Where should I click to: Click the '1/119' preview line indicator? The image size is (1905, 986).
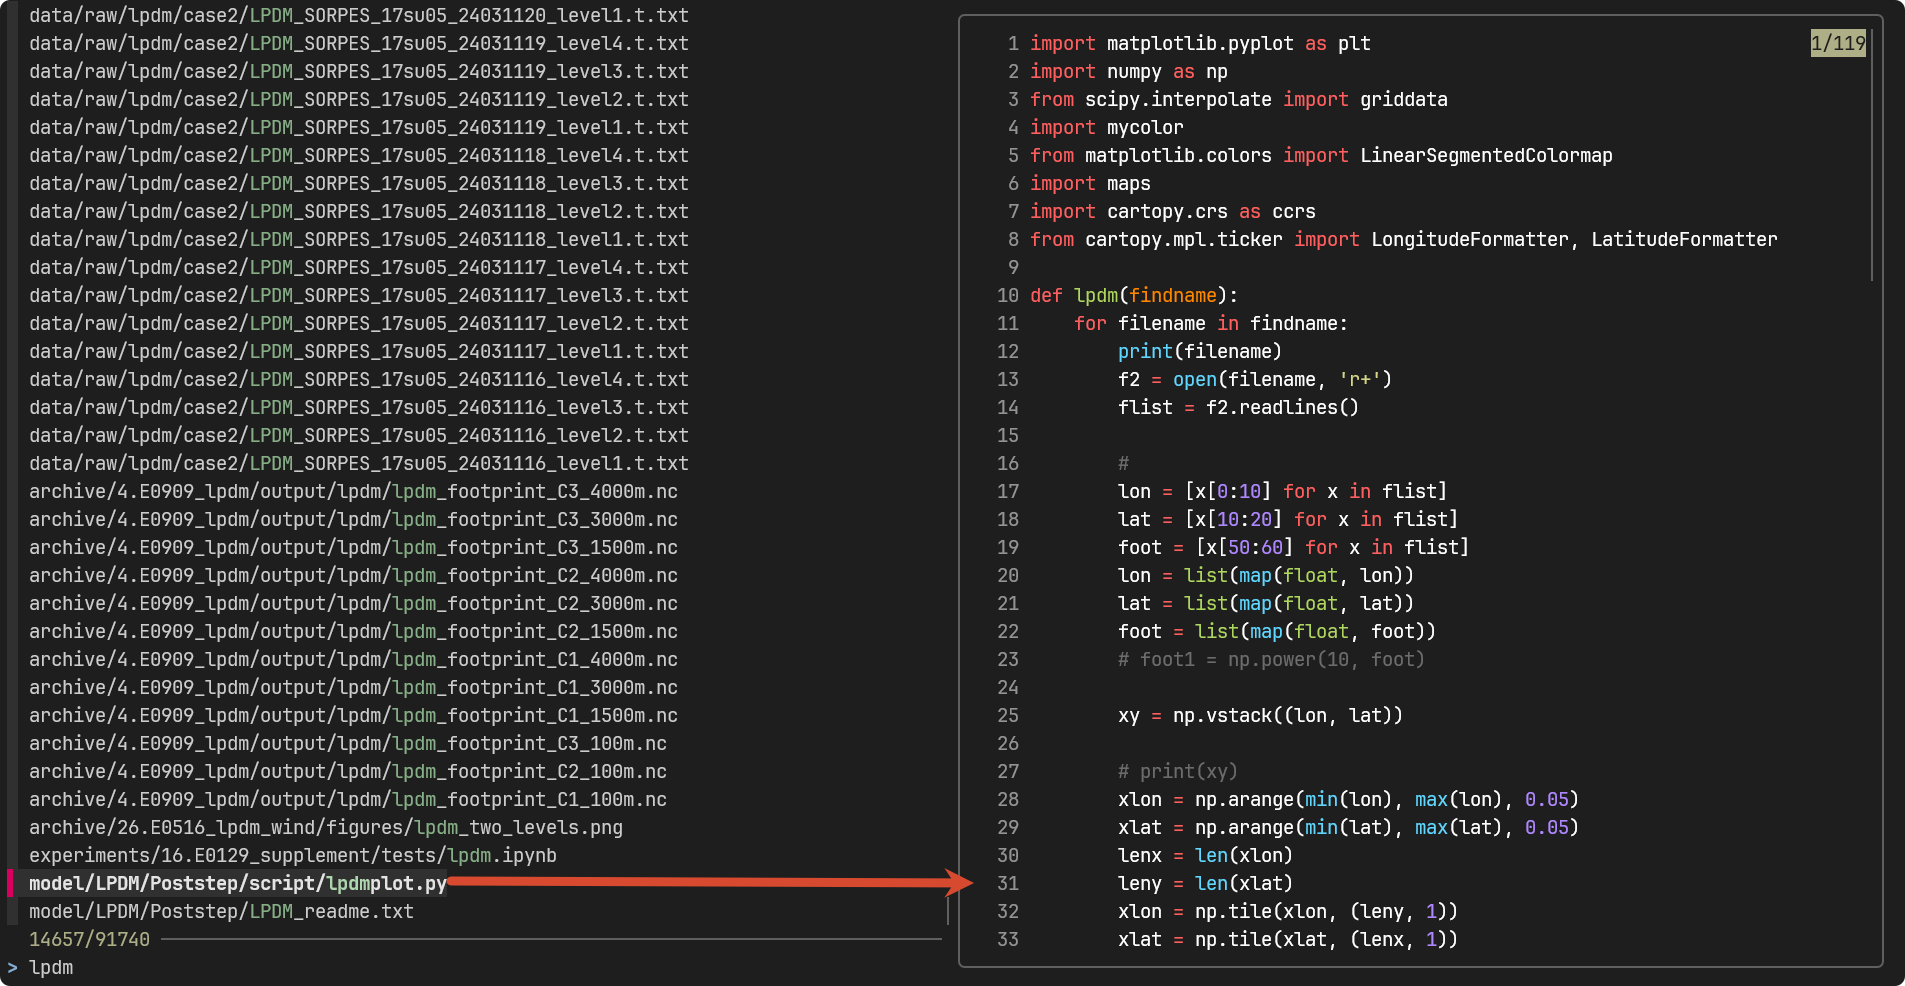(x=1838, y=43)
